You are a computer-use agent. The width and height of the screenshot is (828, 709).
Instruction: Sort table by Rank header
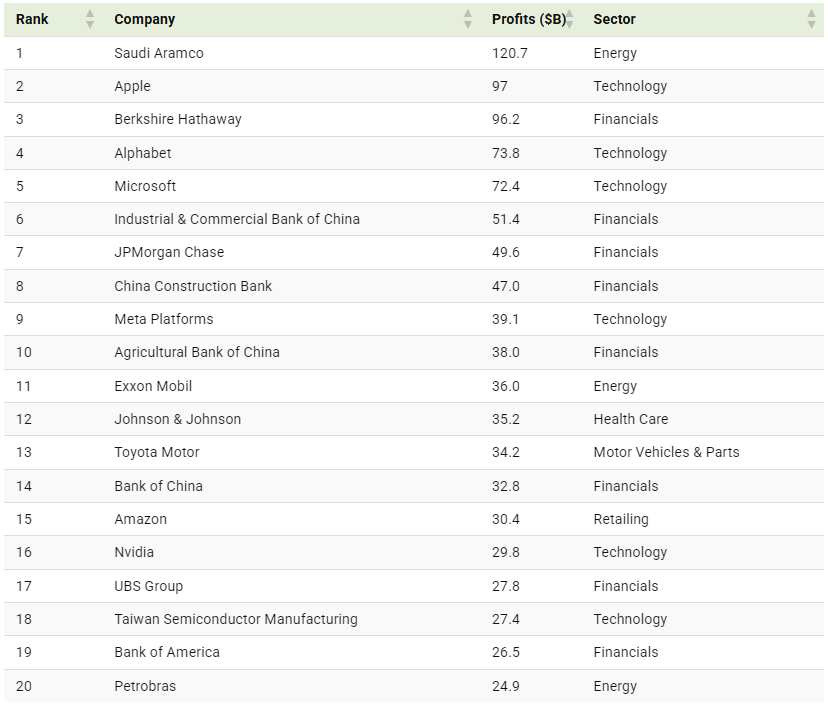click(32, 19)
